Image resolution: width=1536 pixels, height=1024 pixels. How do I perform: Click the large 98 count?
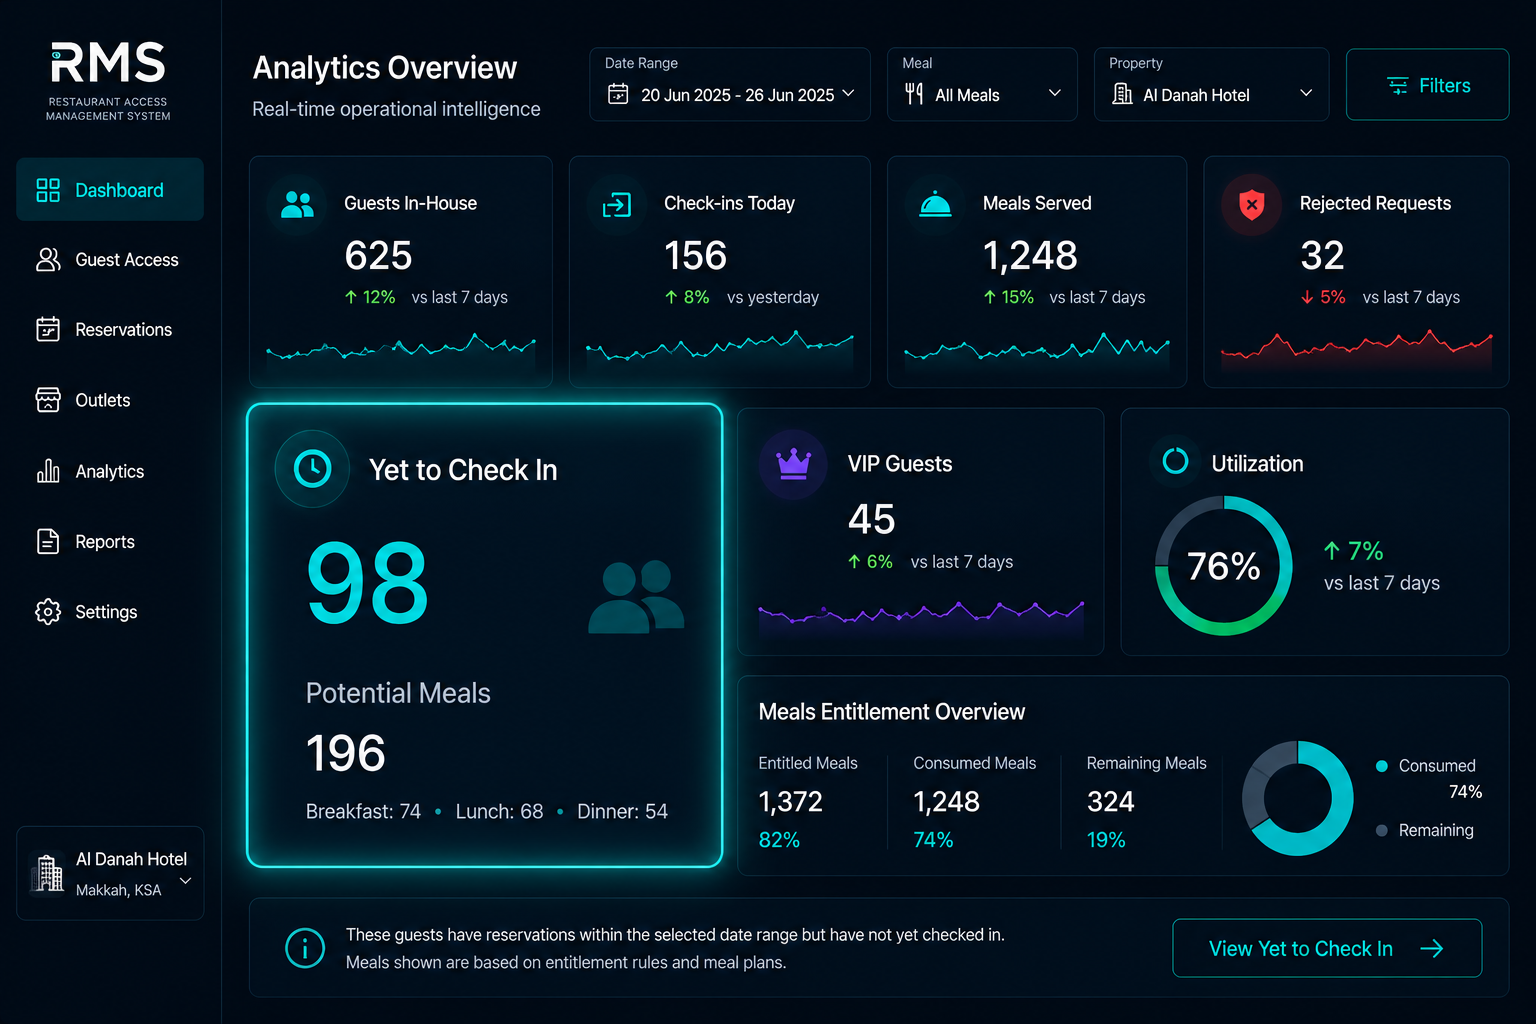(367, 583)
